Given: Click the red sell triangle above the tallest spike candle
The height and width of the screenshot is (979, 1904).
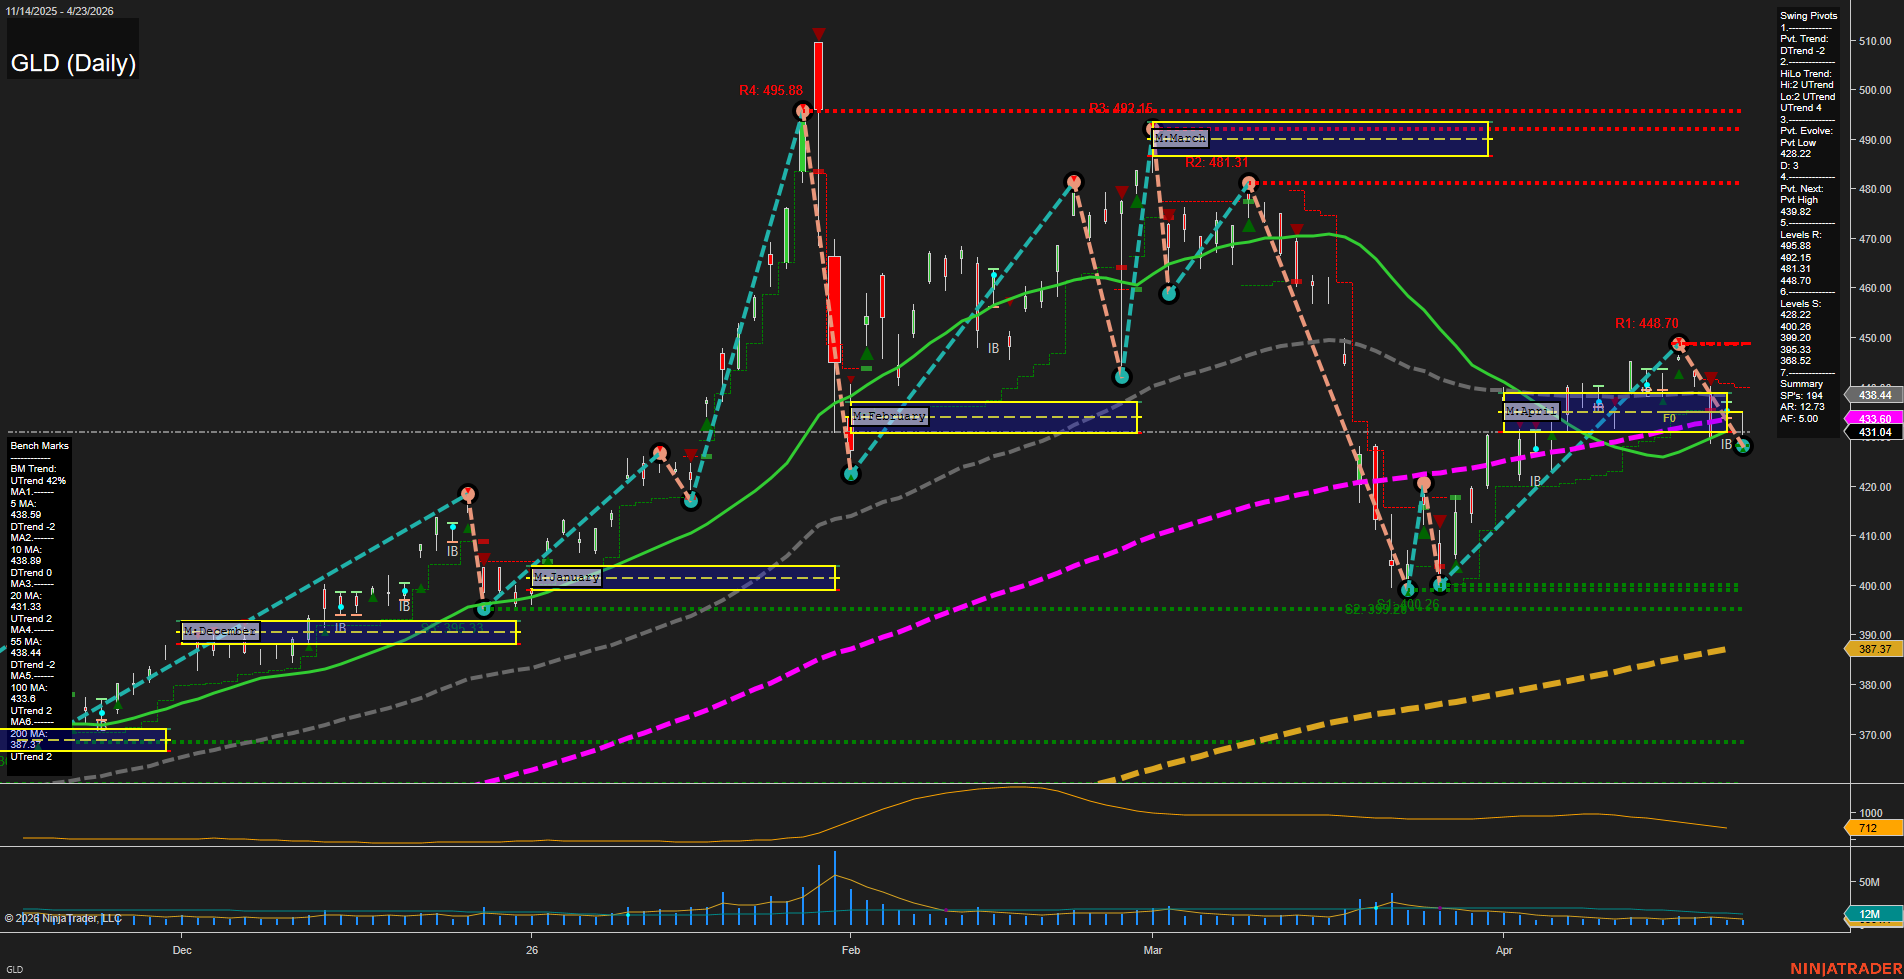Looking at the screenshot, I should point(818,33).
